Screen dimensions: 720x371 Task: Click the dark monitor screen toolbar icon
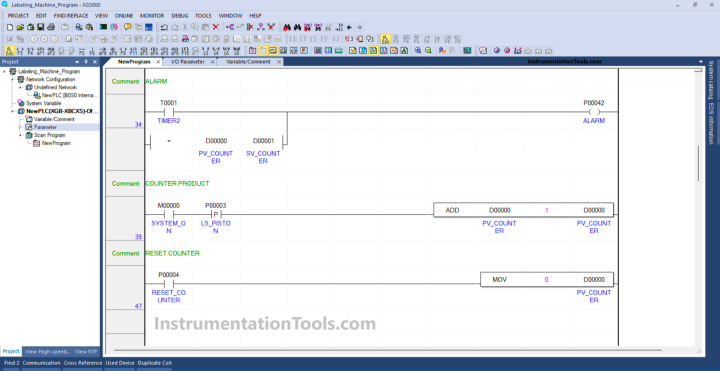click(103, 27)
